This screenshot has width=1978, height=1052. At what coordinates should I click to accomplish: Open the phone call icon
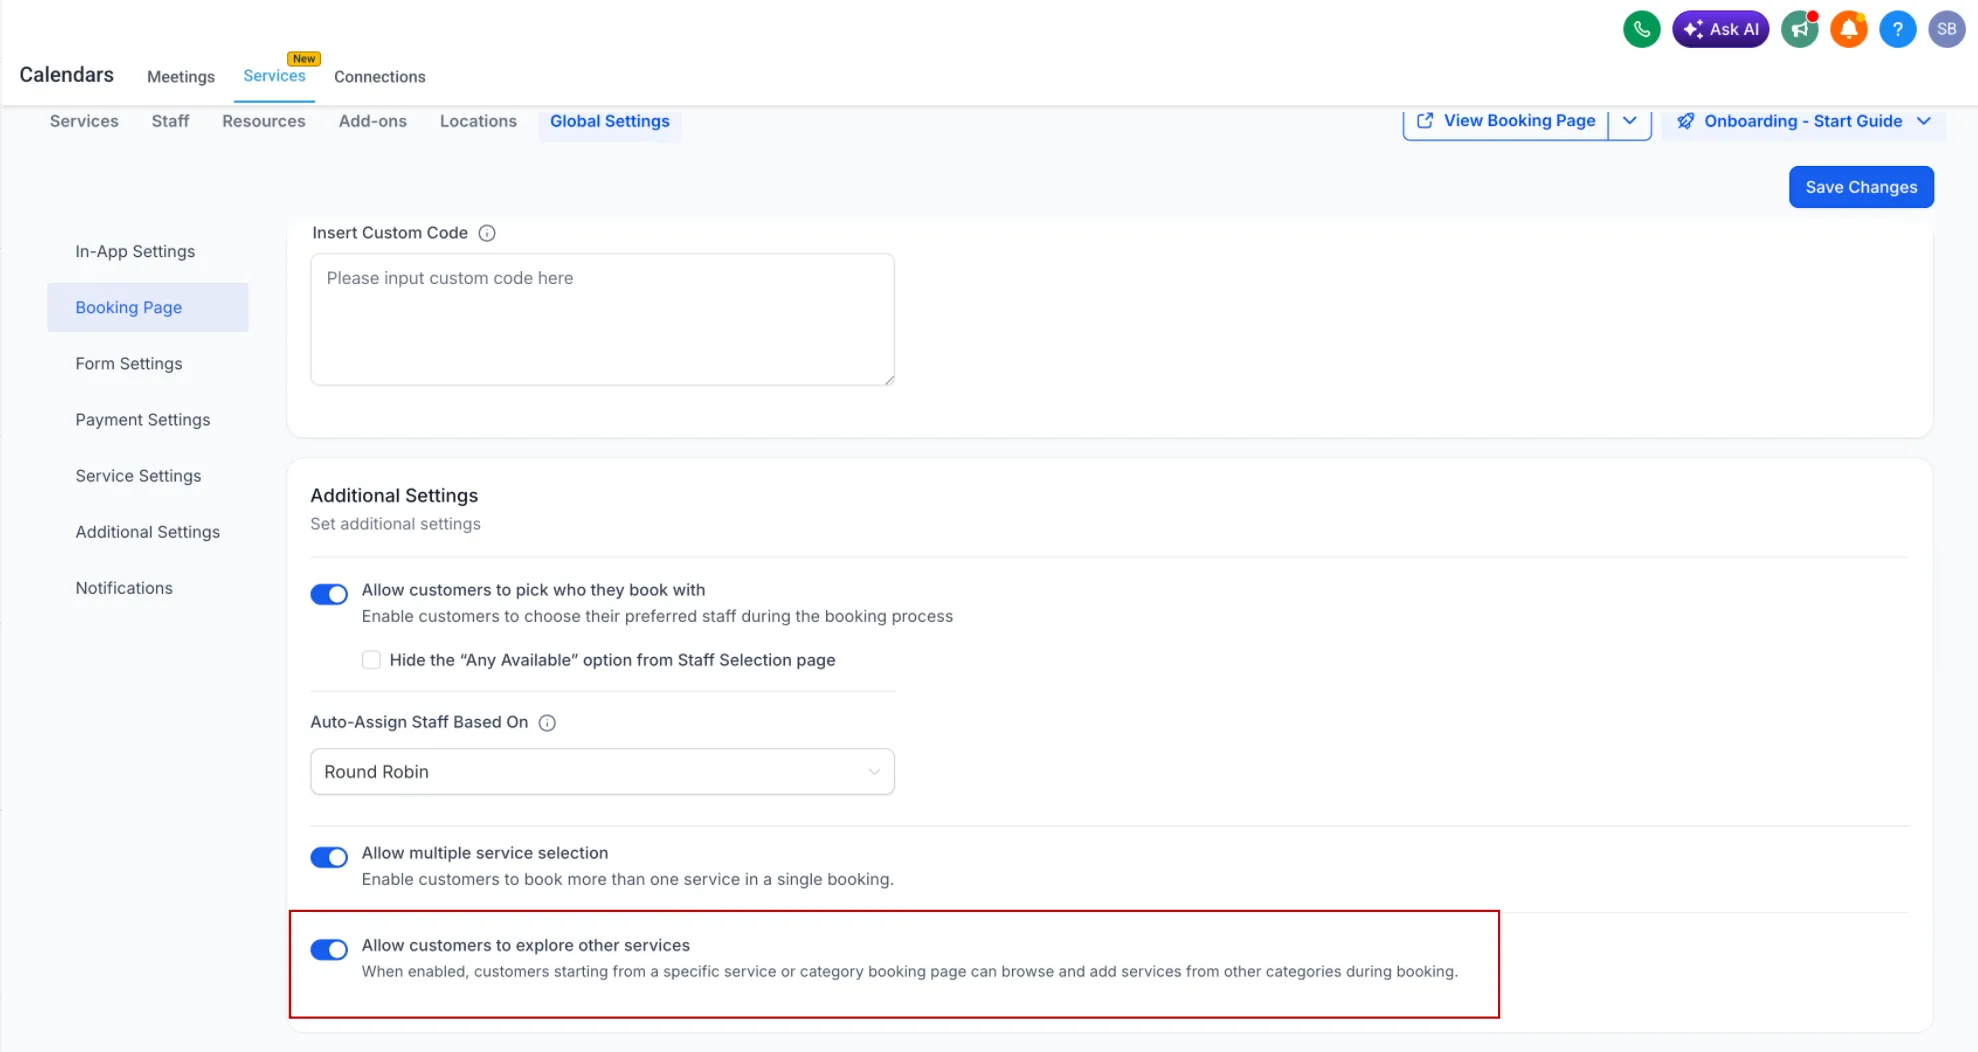(1641, 29)
